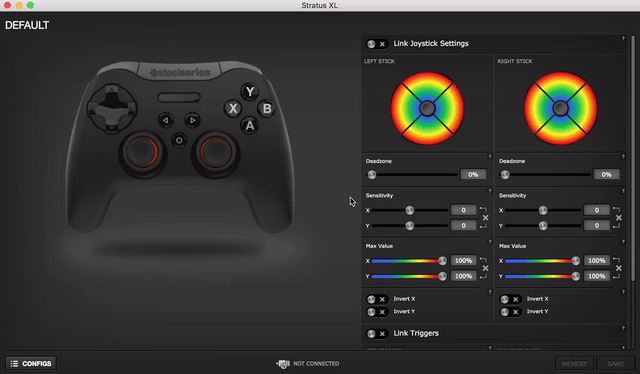Click the controller's center home circle button

[x=179, y=140]
